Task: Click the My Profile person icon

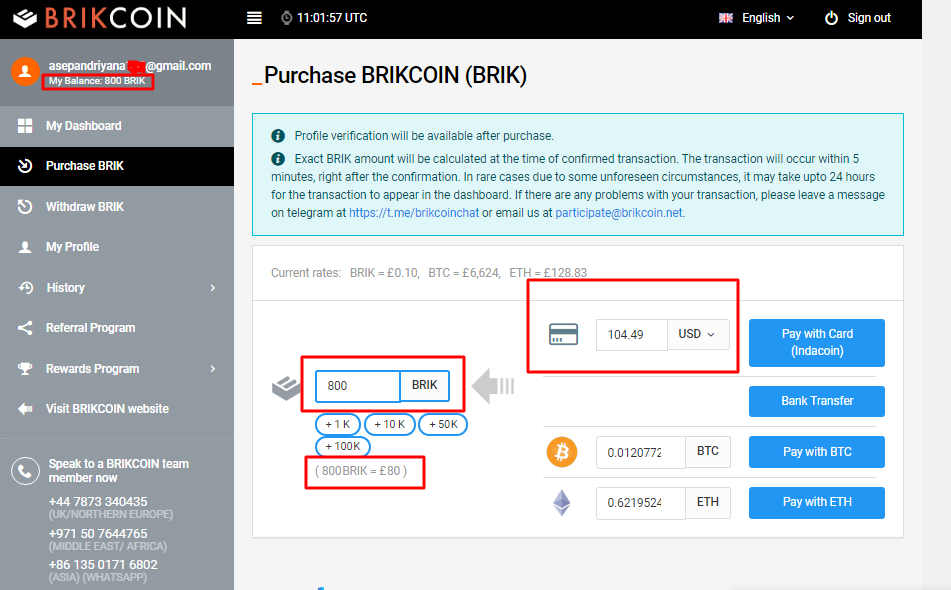Action: pyautogui.click(x=25, y=247)
